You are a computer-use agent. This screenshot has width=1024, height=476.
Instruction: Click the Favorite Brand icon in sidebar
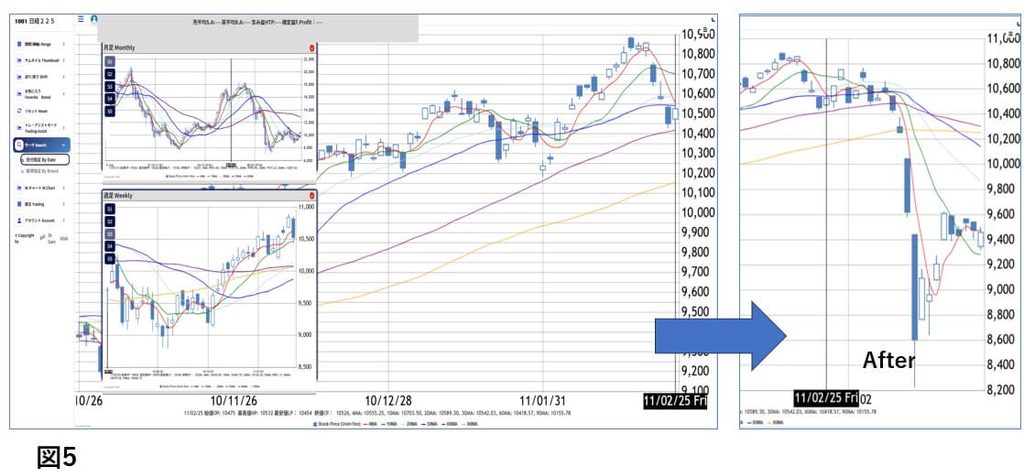coord(20,95)
